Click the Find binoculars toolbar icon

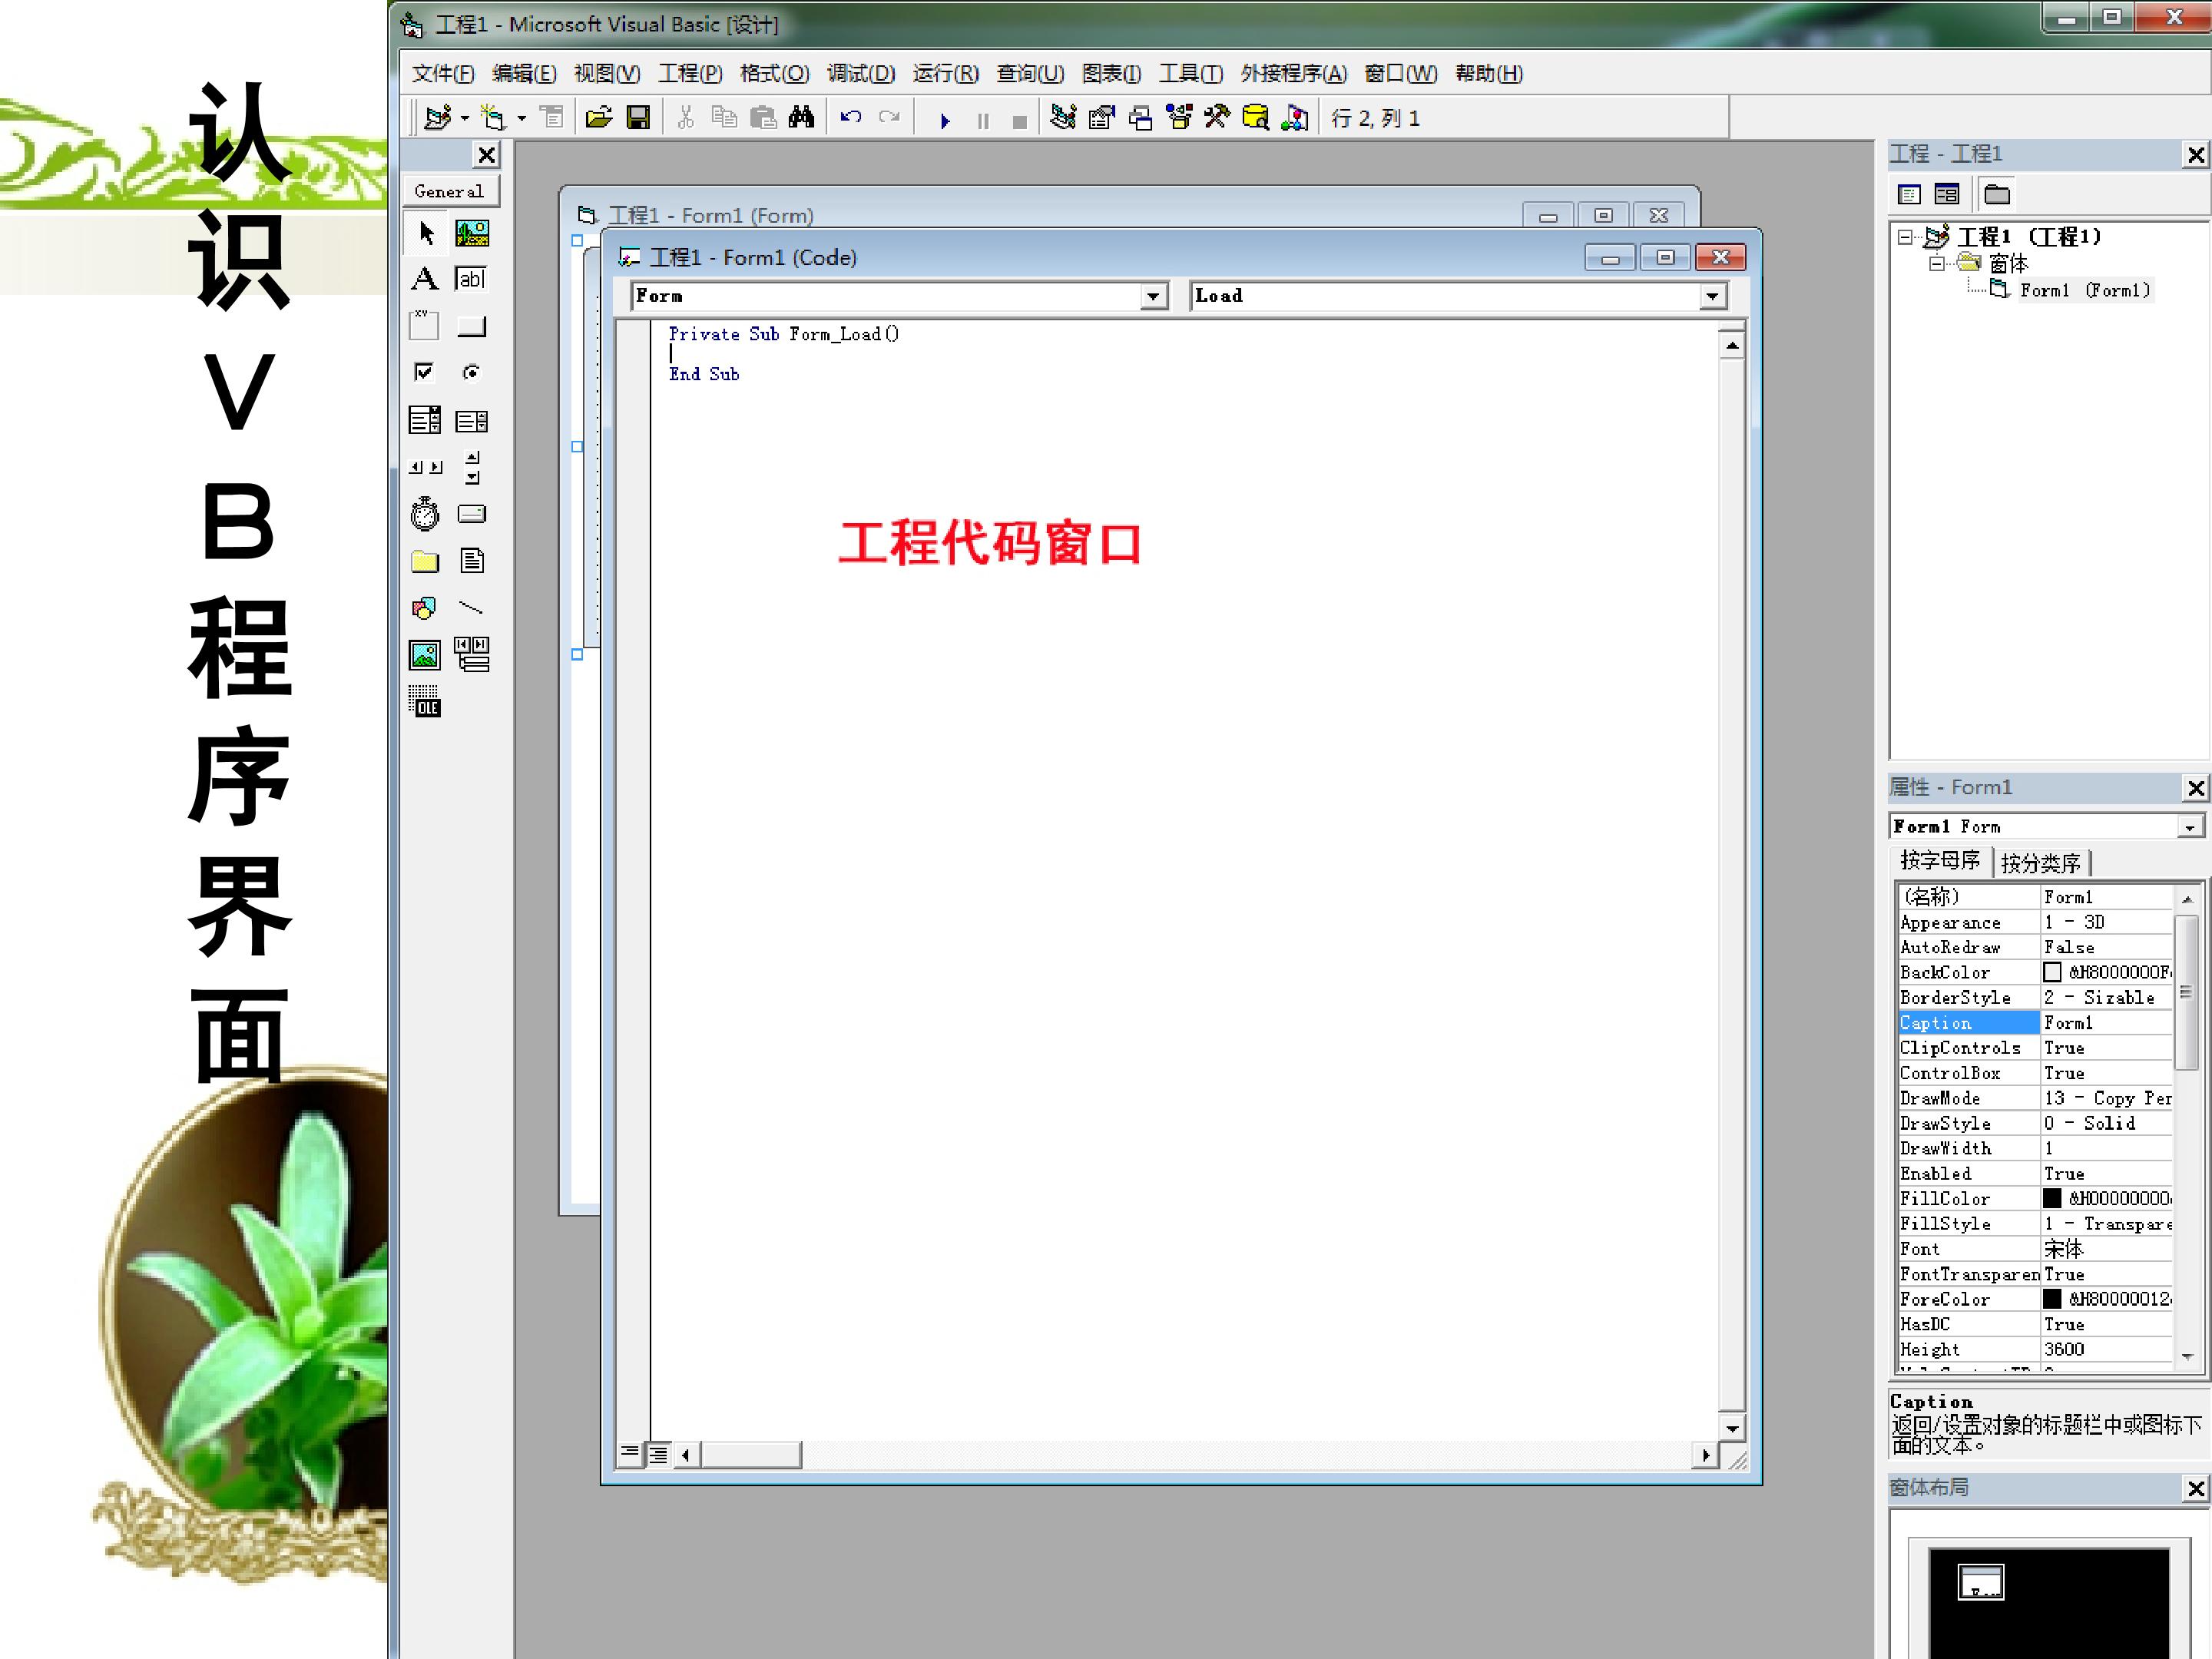pos(801,118)
